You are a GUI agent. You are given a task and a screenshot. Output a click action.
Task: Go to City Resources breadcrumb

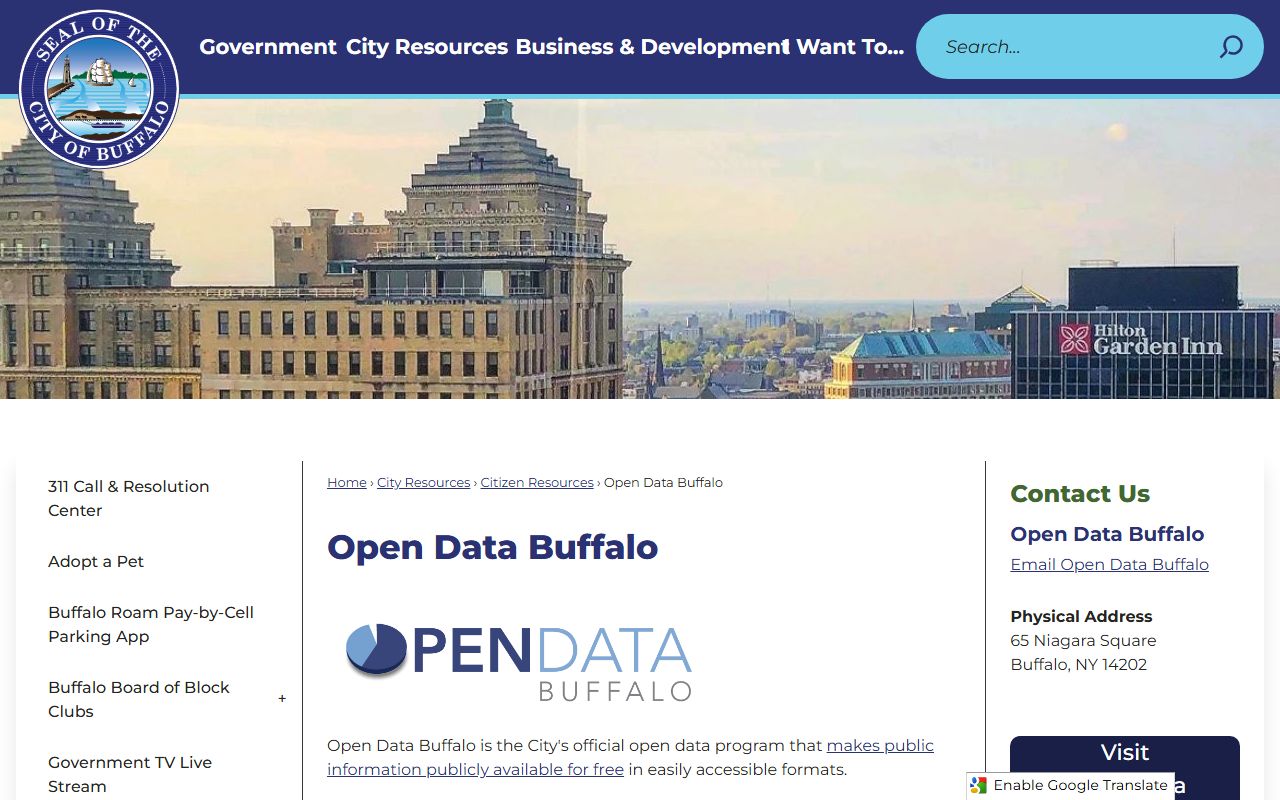click(423, 482)
